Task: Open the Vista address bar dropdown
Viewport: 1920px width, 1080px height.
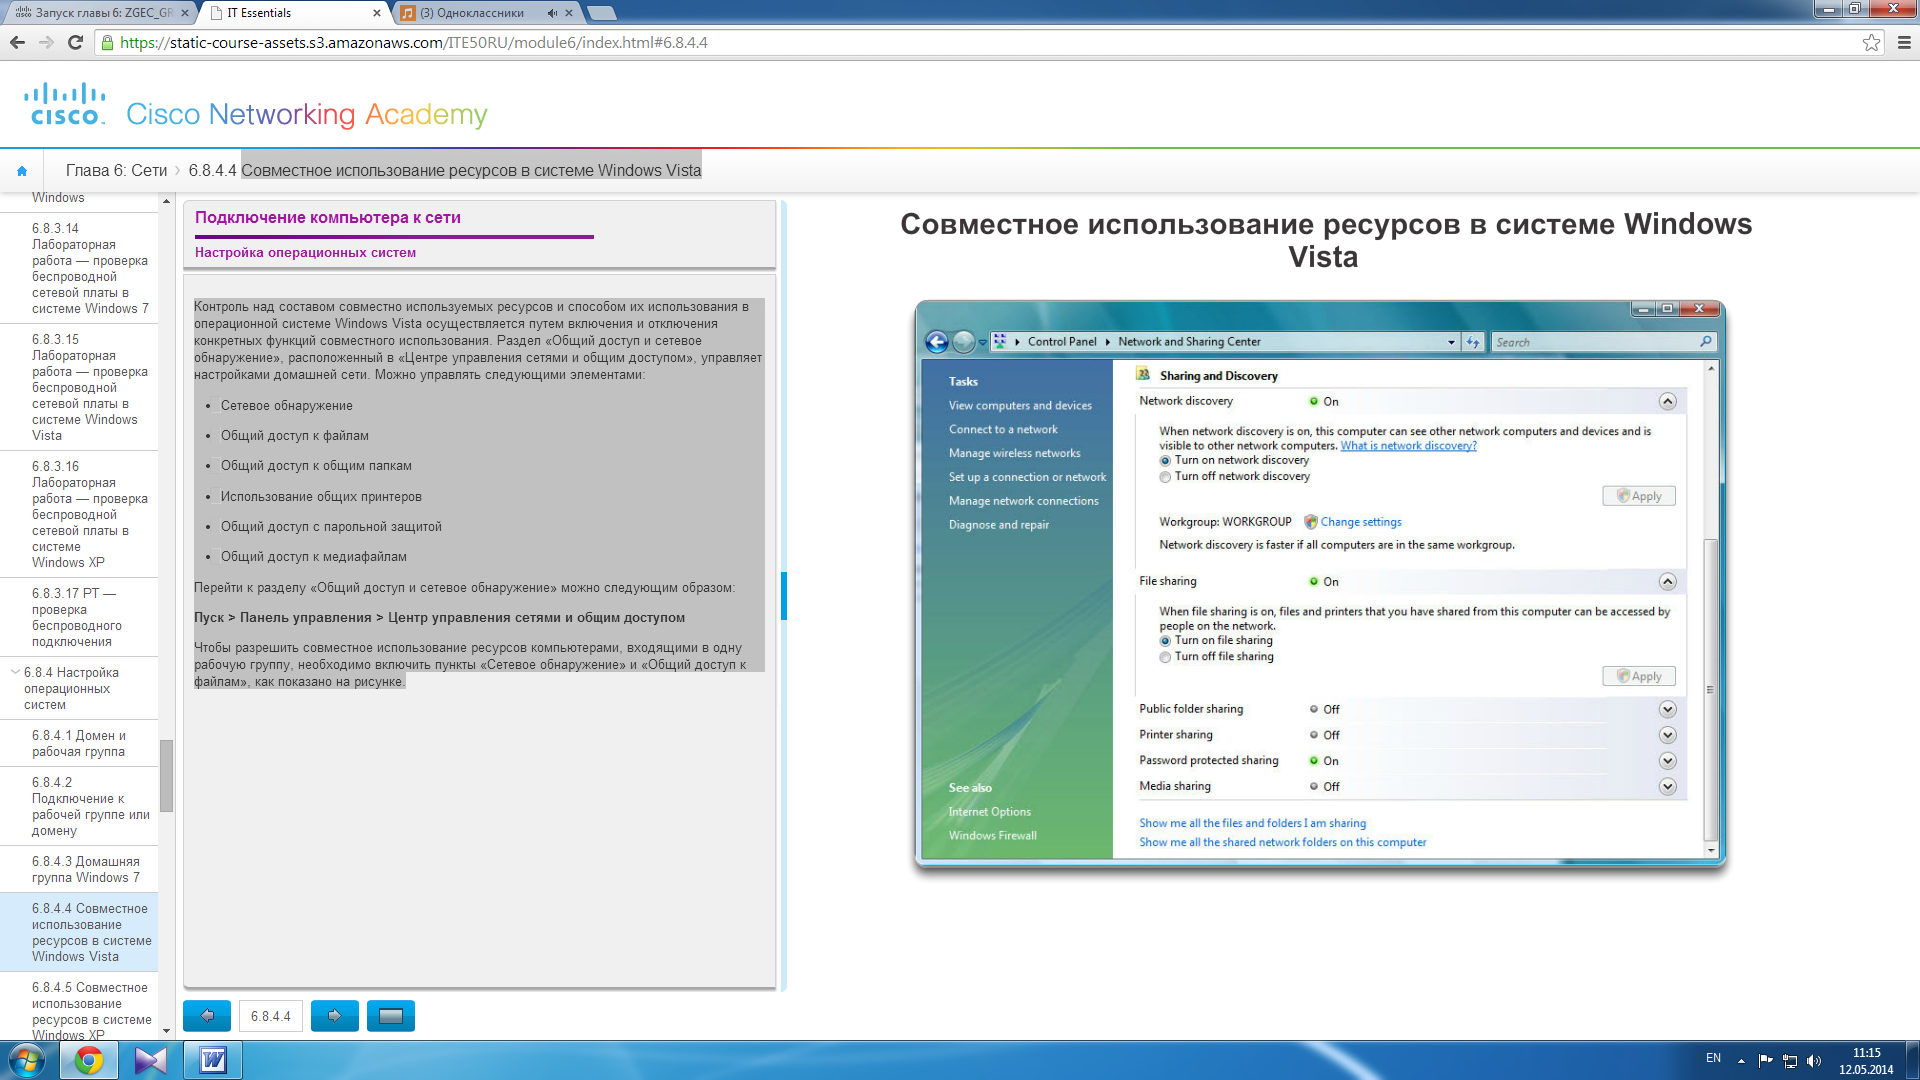Action: (x=1451, y=342)
